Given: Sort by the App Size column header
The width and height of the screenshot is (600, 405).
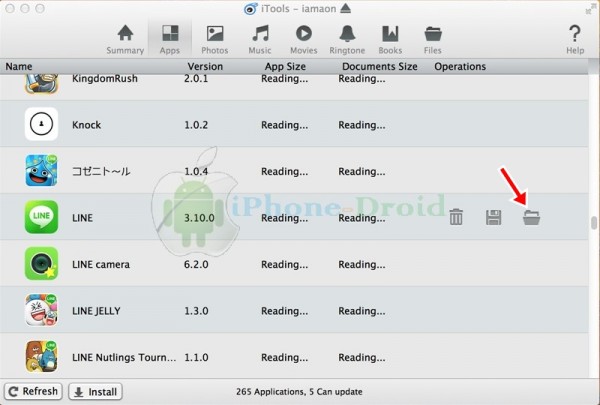Looking at the screenshot, I should [x=285, y=67].
